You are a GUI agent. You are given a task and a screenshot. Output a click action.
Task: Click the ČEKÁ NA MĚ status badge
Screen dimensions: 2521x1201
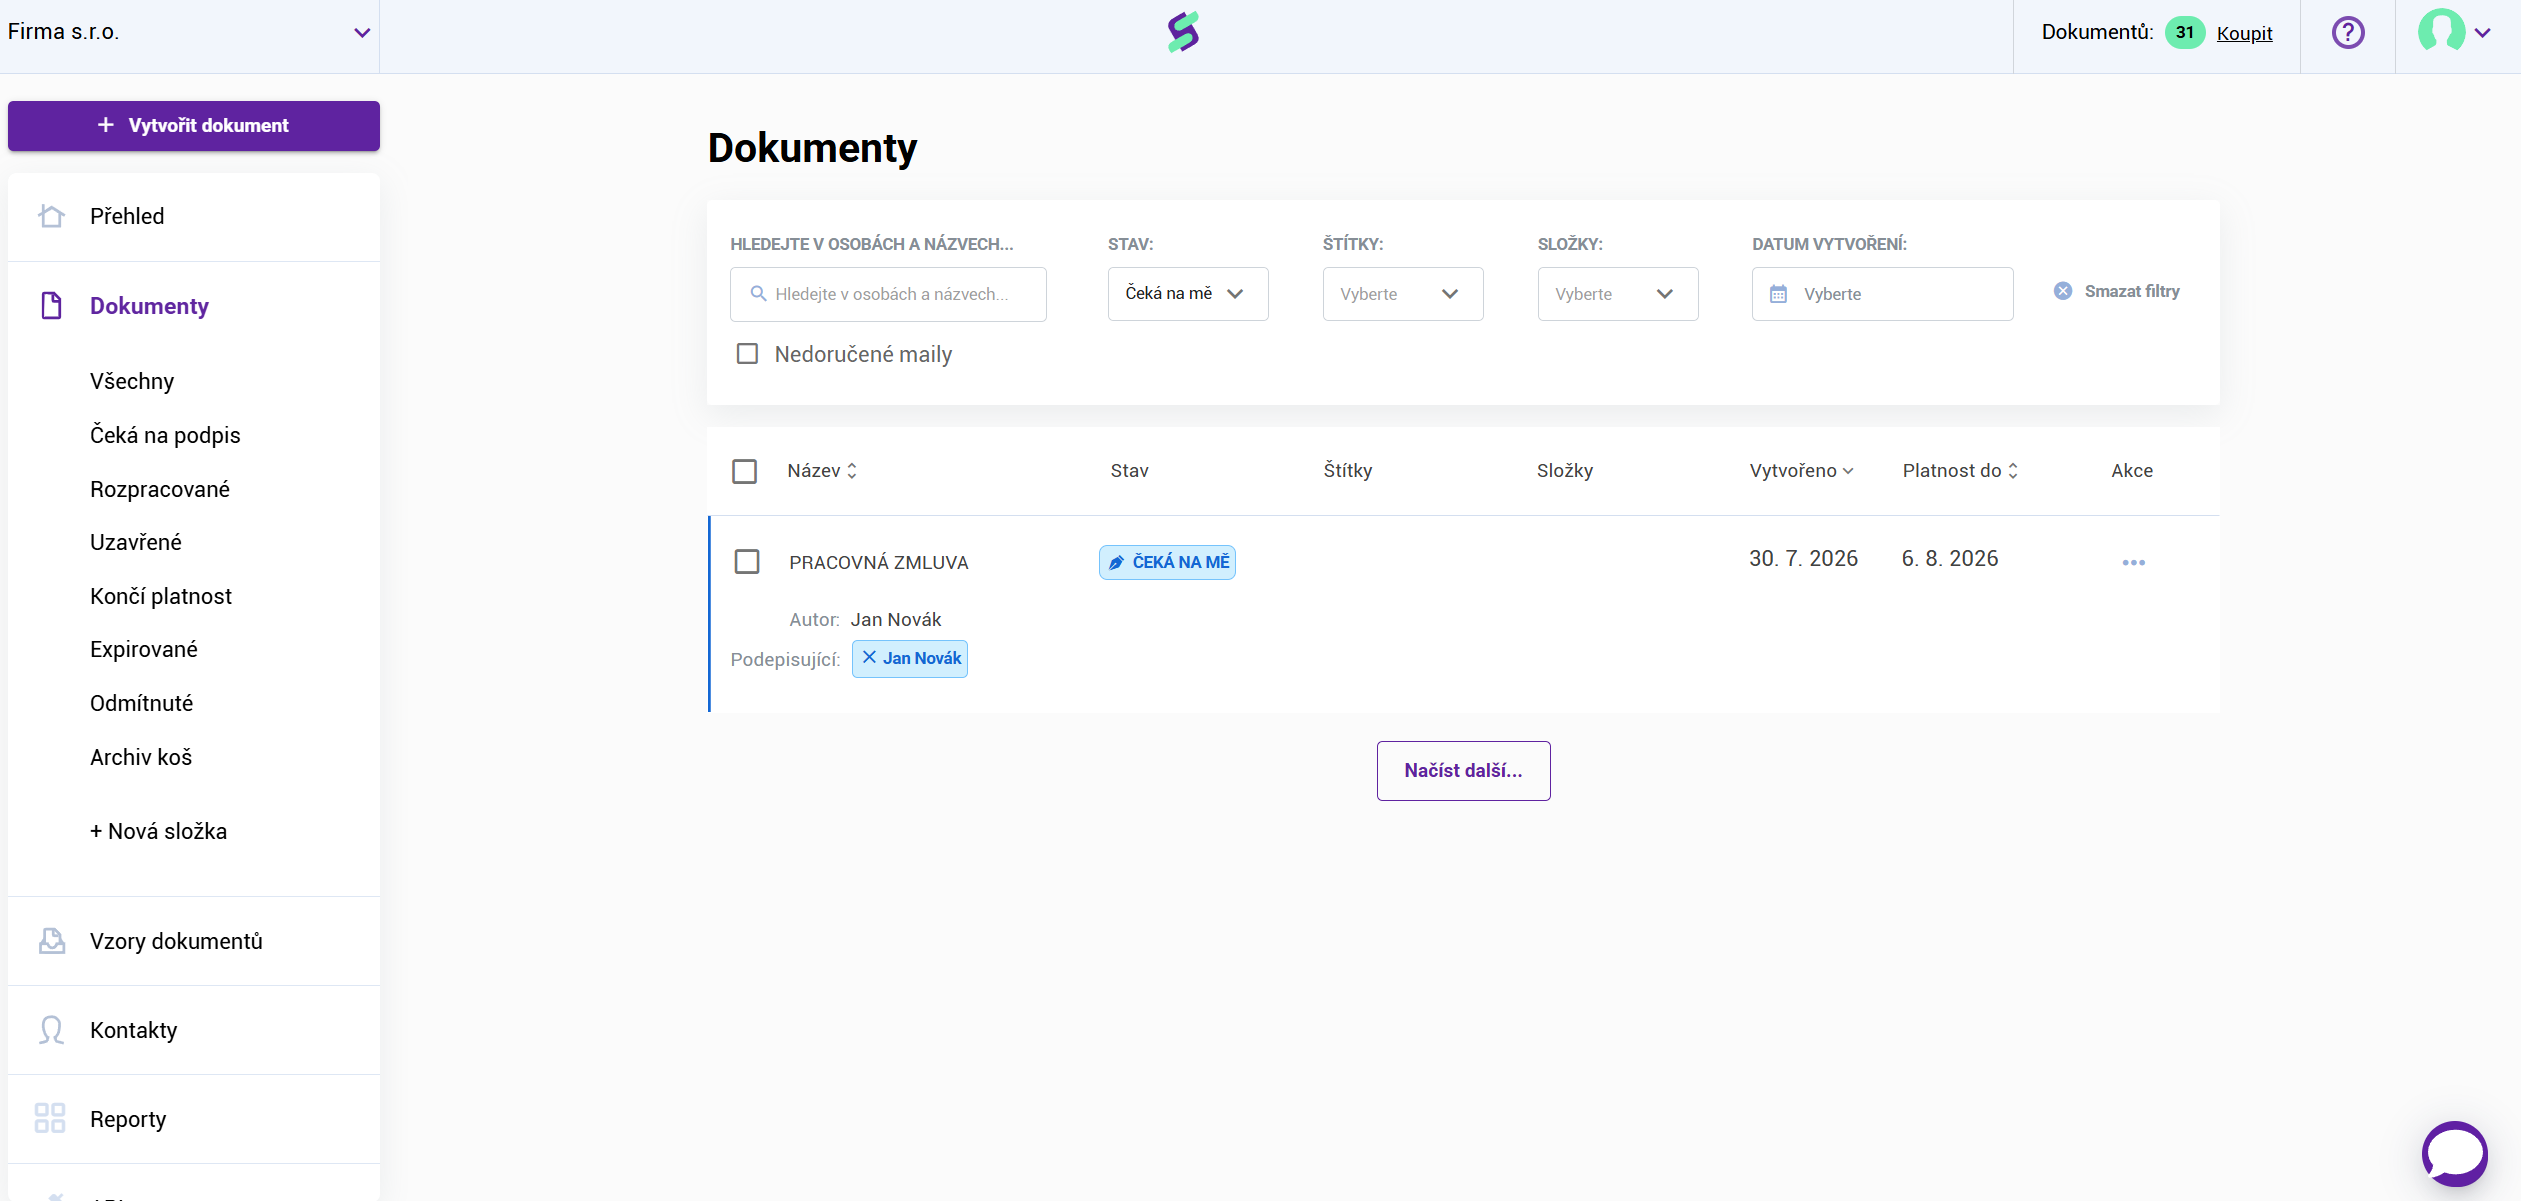tap(1167, 562)
